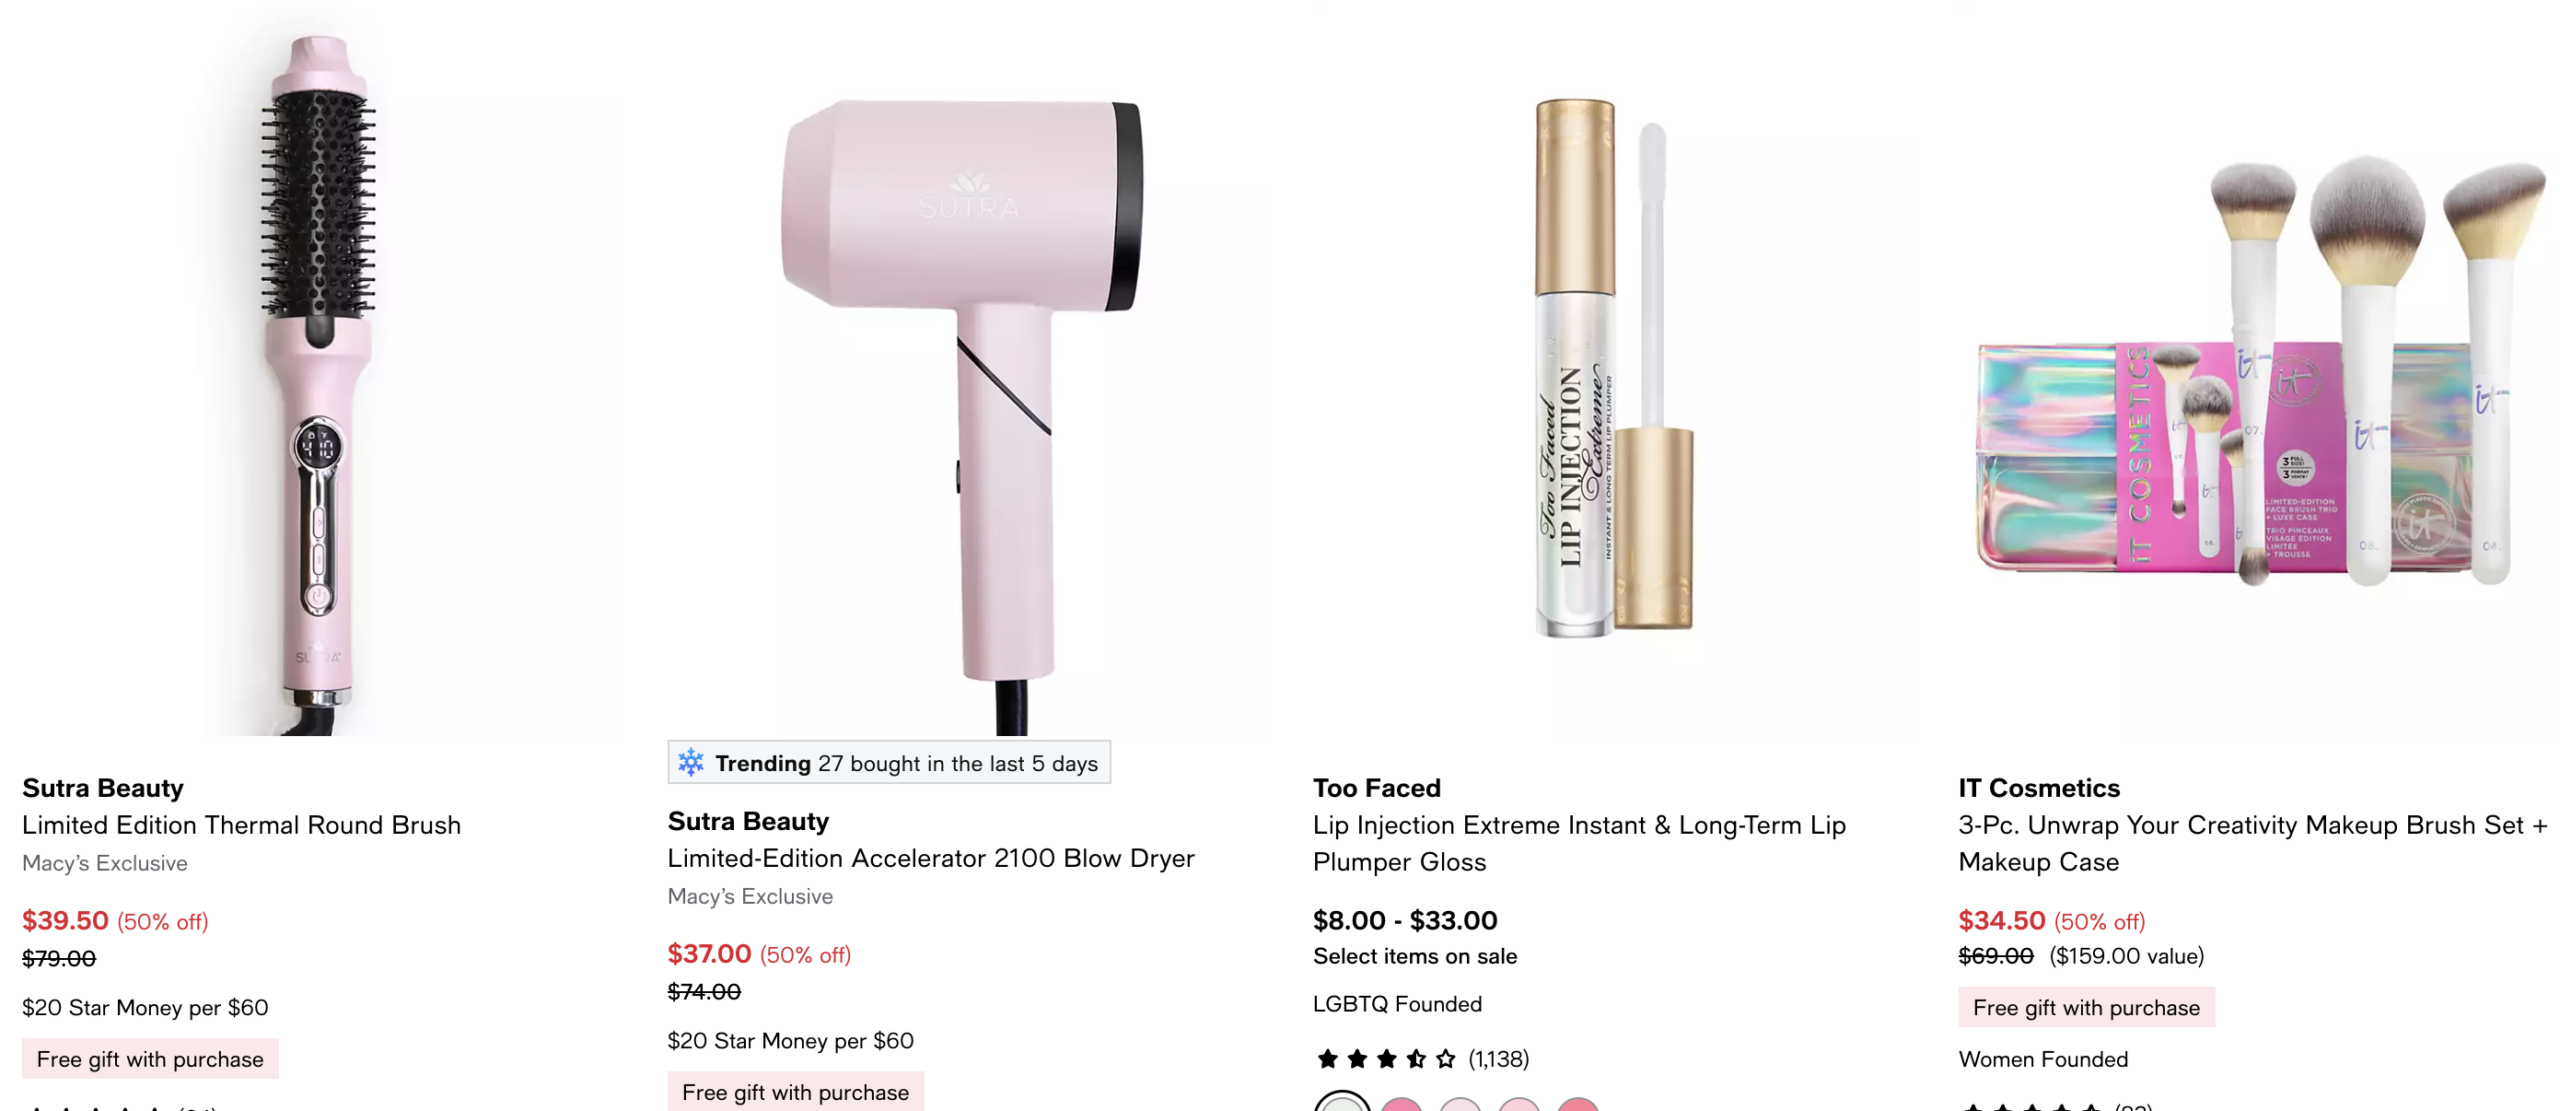Click the blue trending snowflake icon
Viewport: 2560px width, 1111px height.
[690, 762]
